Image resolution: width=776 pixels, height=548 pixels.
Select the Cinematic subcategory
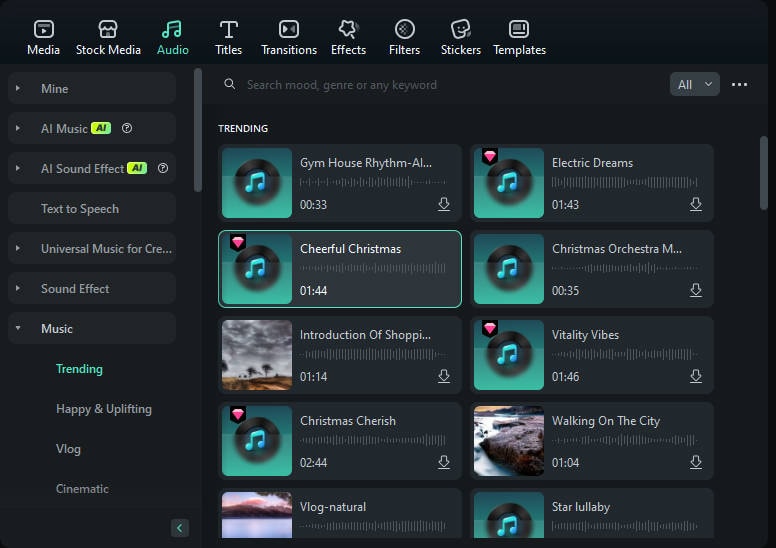click(x=82, y=489)
